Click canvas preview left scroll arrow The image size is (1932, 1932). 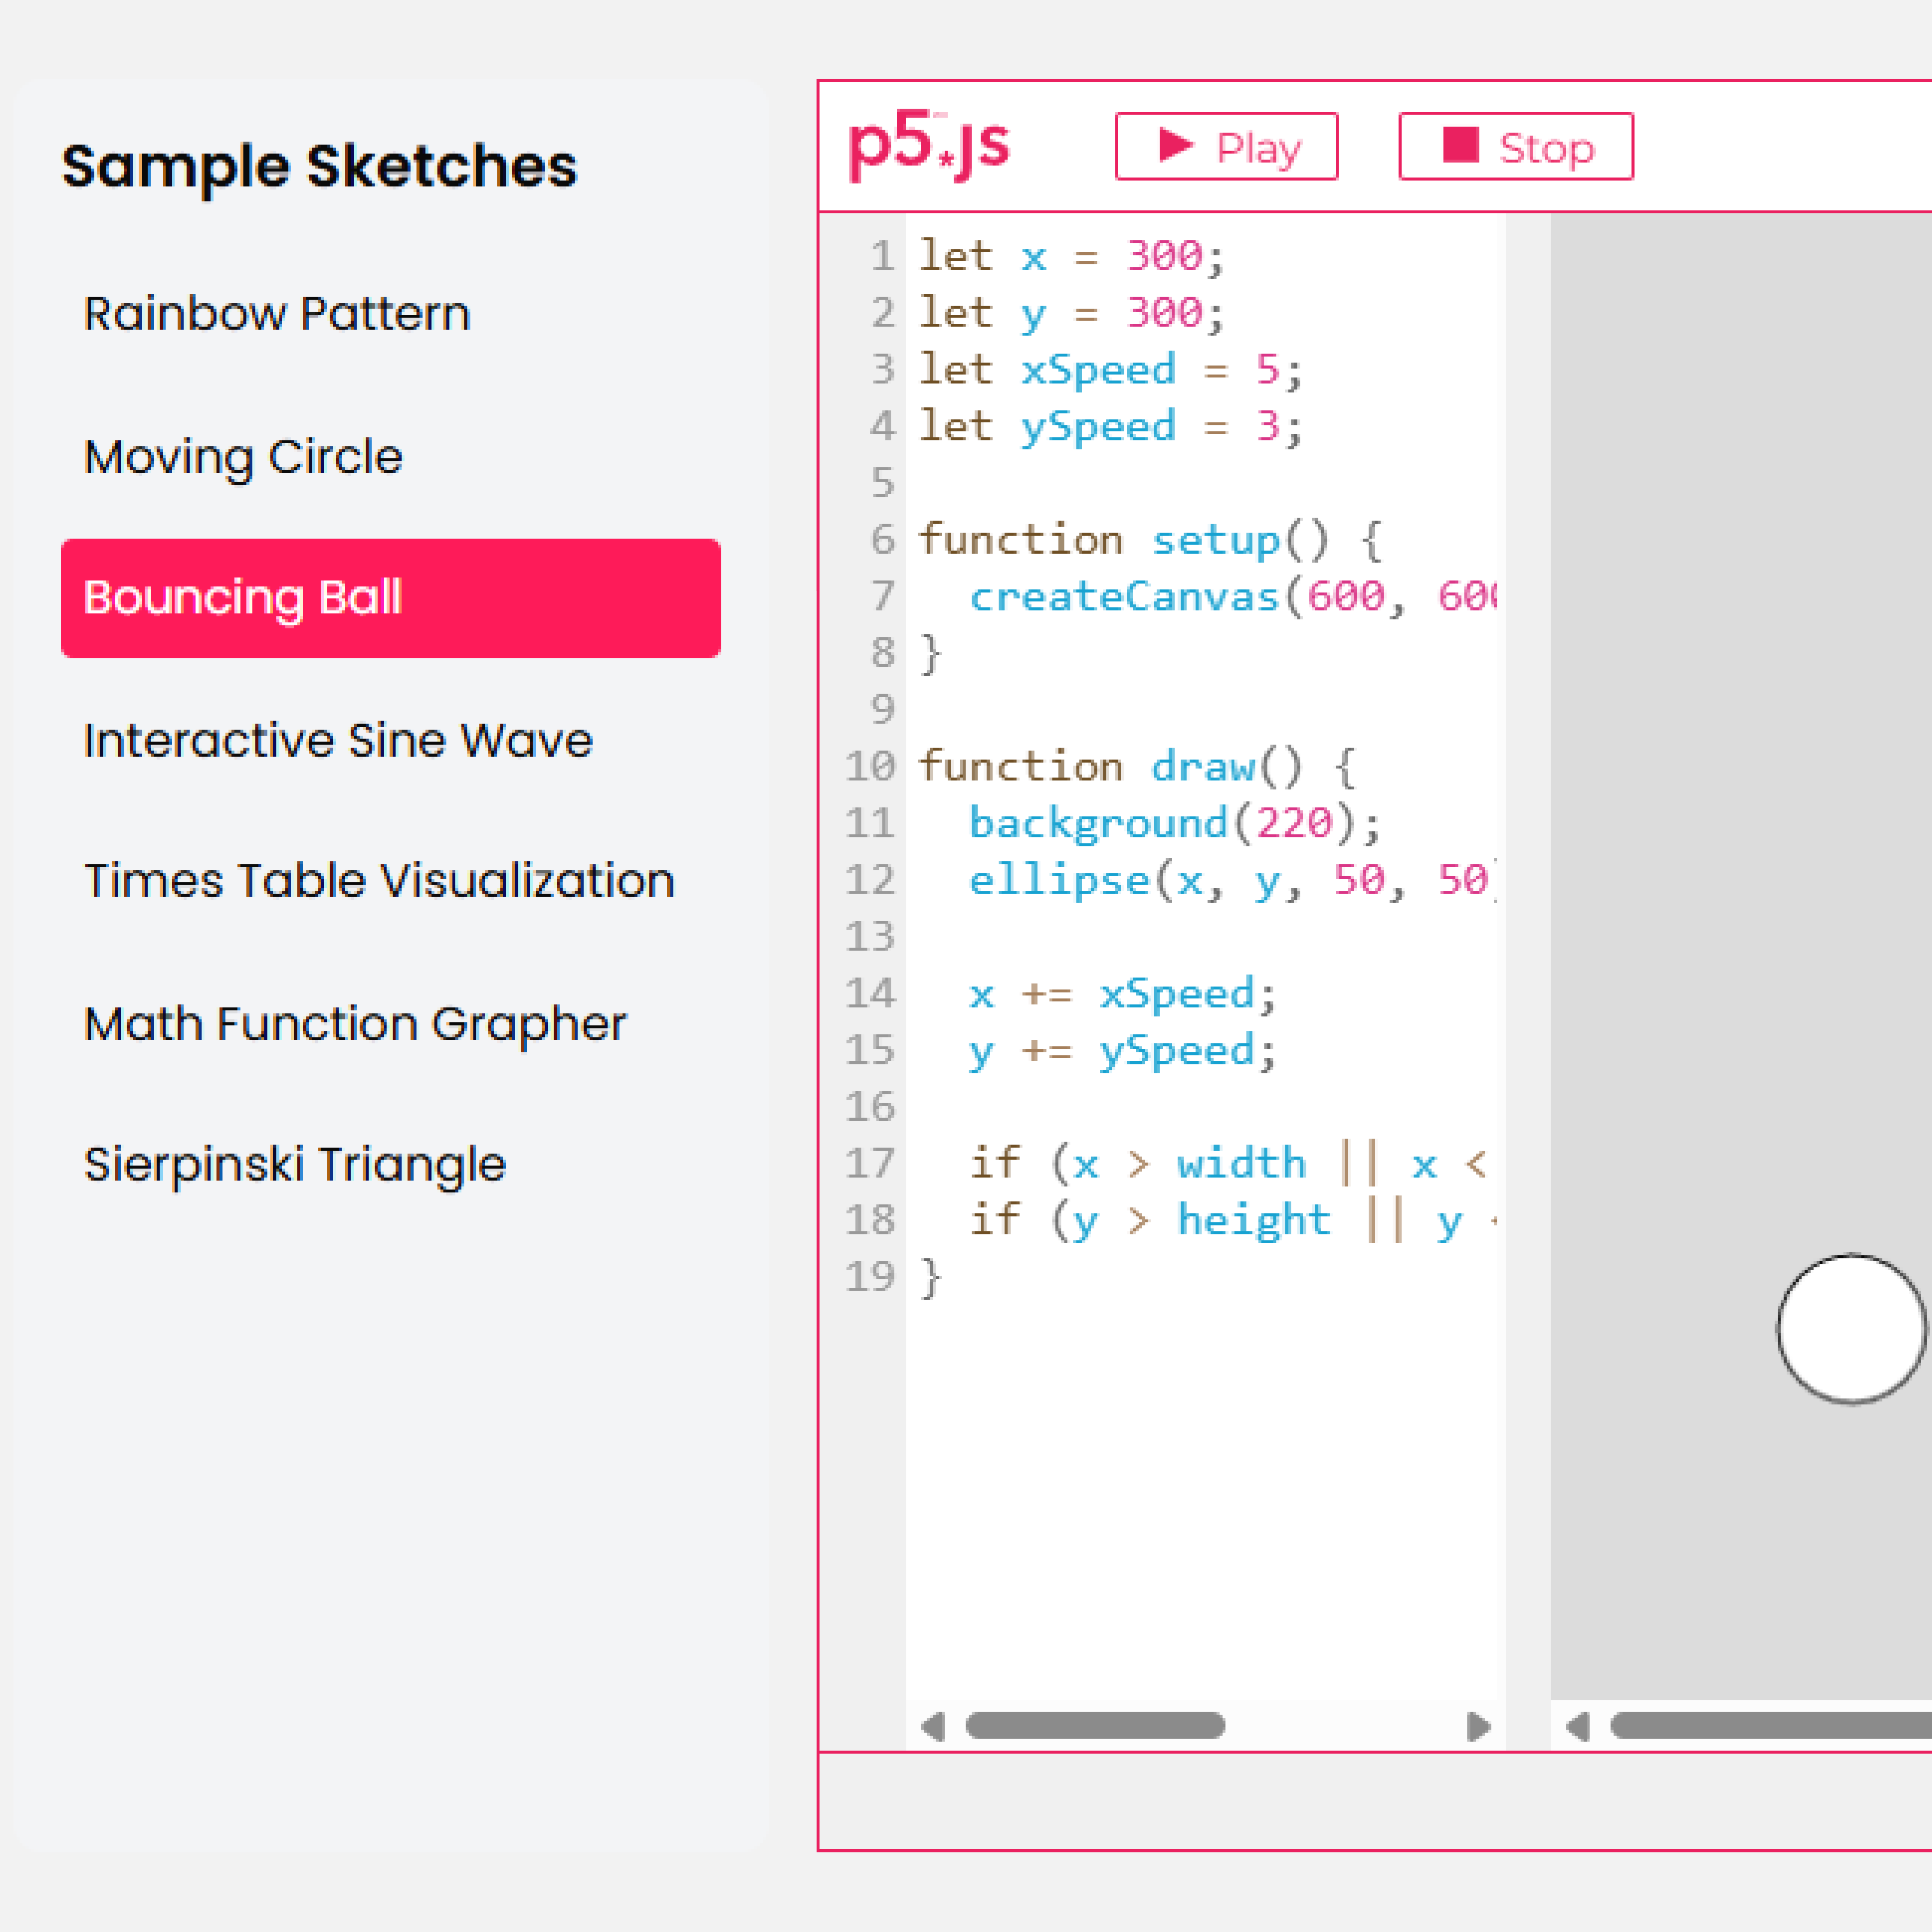coord(1578,1726)
